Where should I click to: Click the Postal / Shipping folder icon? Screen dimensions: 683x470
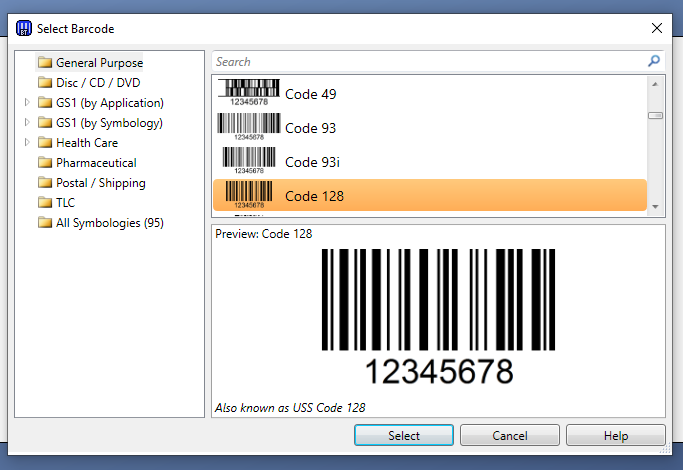point(45,183)
